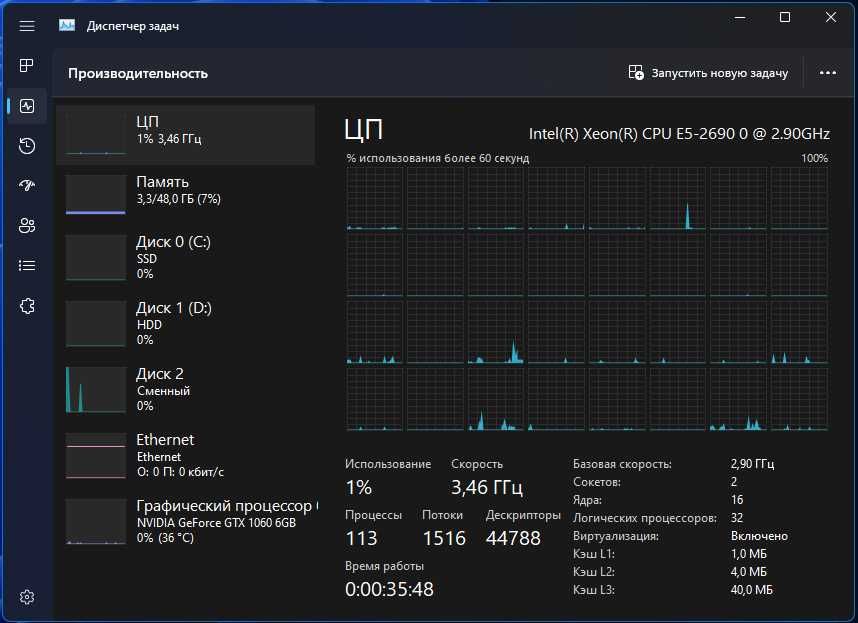Open the Details list icon

(x=27, y=266)
